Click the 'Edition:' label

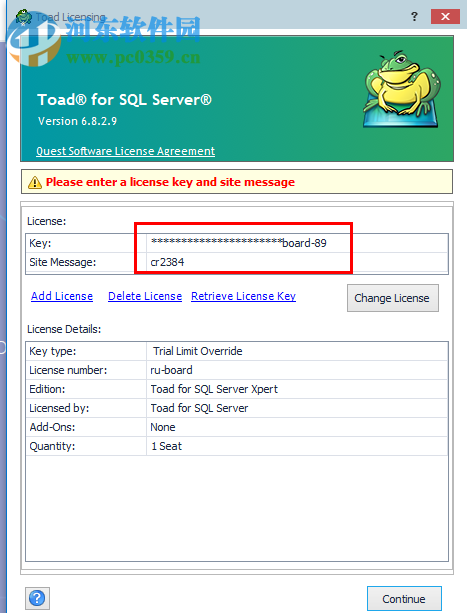(x=47, y=389)
